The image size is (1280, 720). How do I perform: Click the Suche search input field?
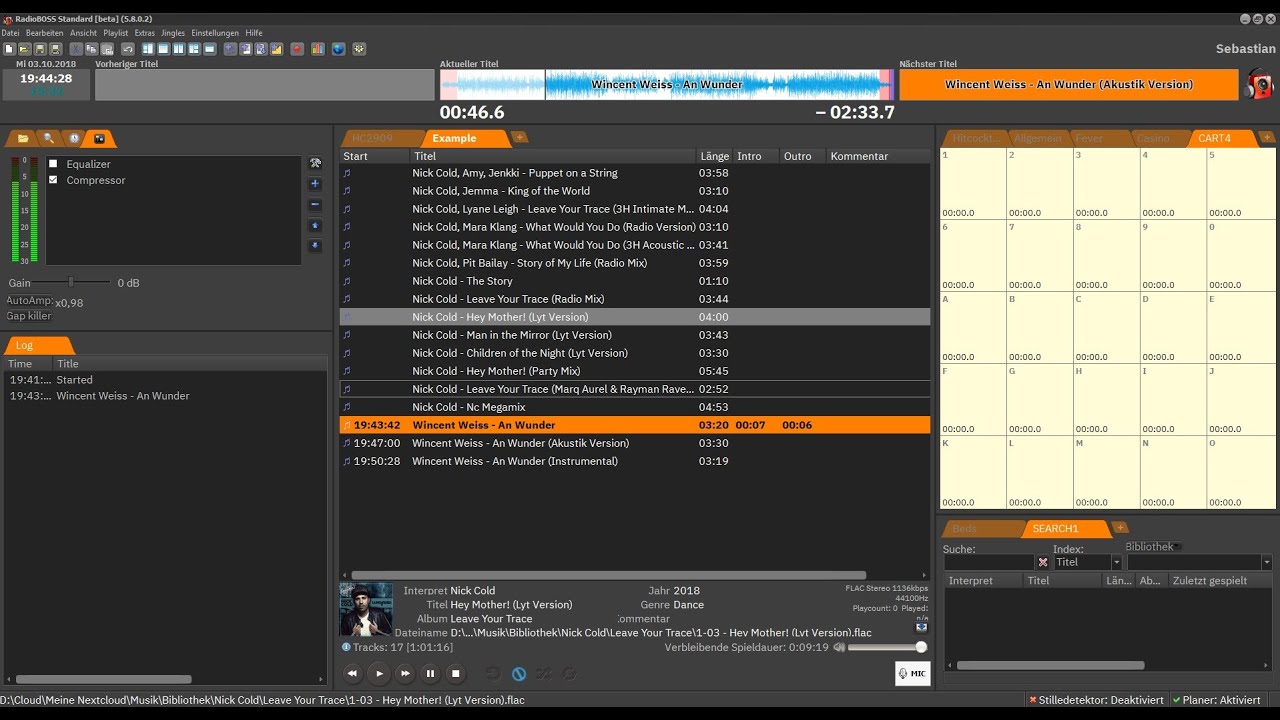pos(988,563)
